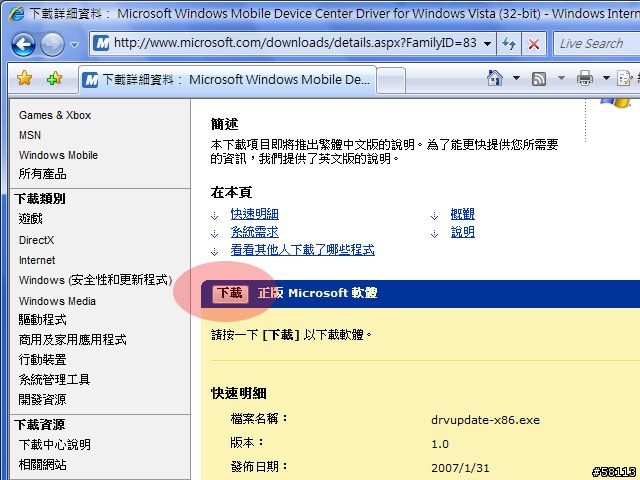
Task: Open Windows Mobile sidebar link
Action: 58,155
